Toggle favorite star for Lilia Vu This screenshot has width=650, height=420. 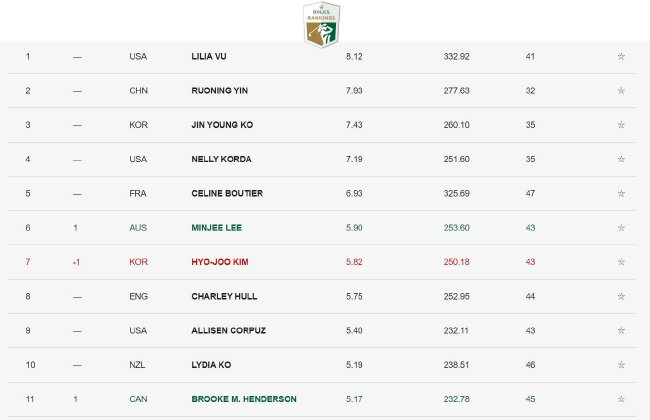621,56
